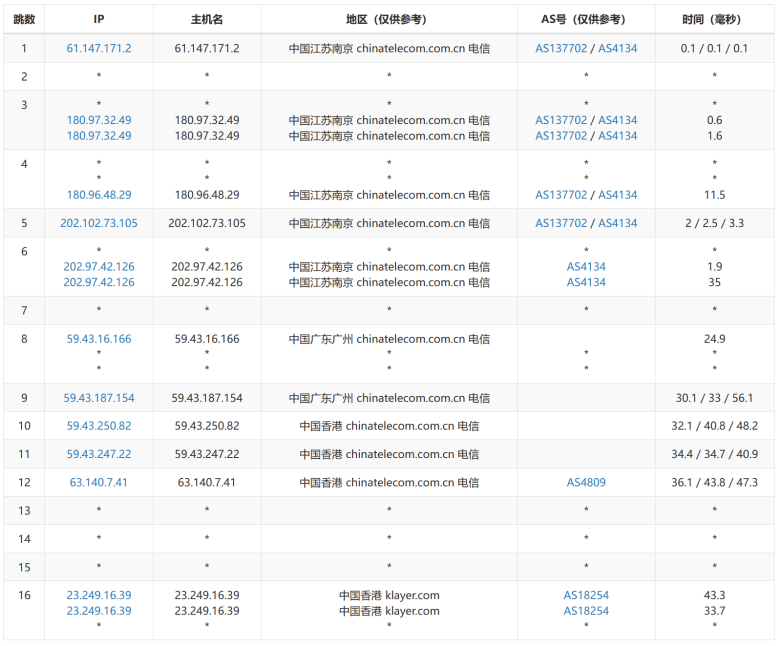The height and width of the screenshot is (646, 780).
Task: Open the 63.140.7.41 IP link
Action: point(98,482)
